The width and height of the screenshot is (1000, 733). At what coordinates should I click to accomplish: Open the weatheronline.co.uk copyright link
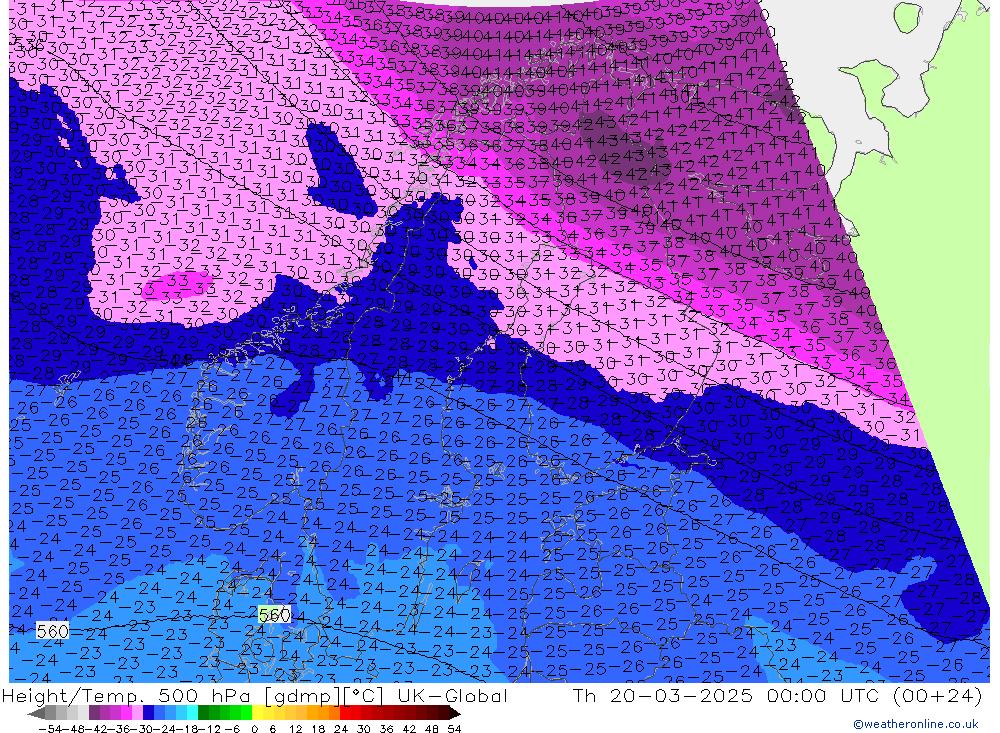915,724
